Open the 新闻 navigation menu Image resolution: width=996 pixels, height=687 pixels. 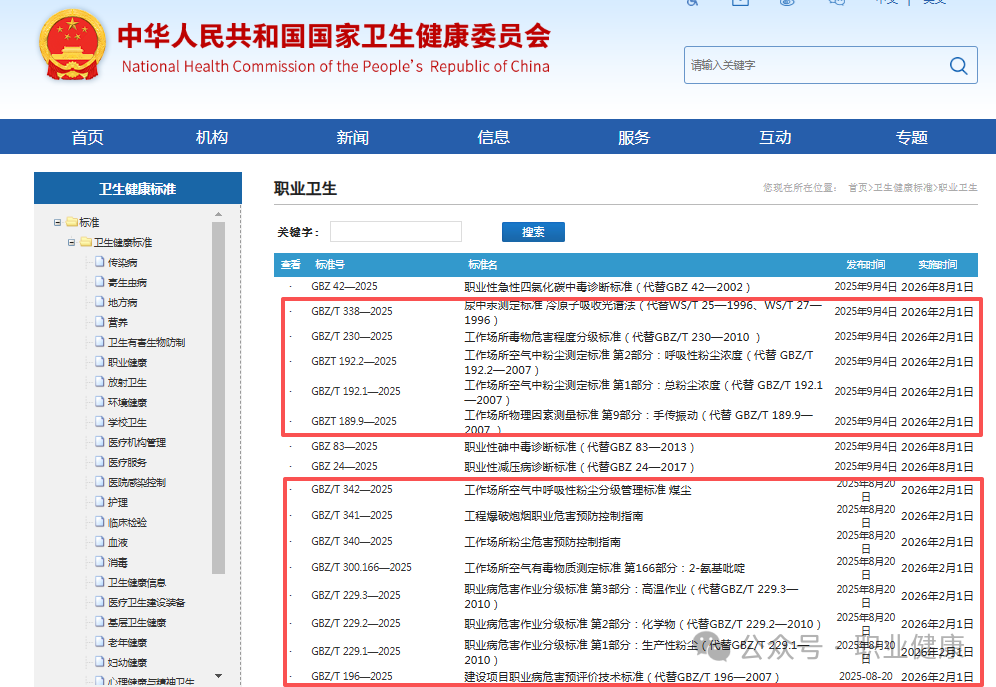point(352,138)
